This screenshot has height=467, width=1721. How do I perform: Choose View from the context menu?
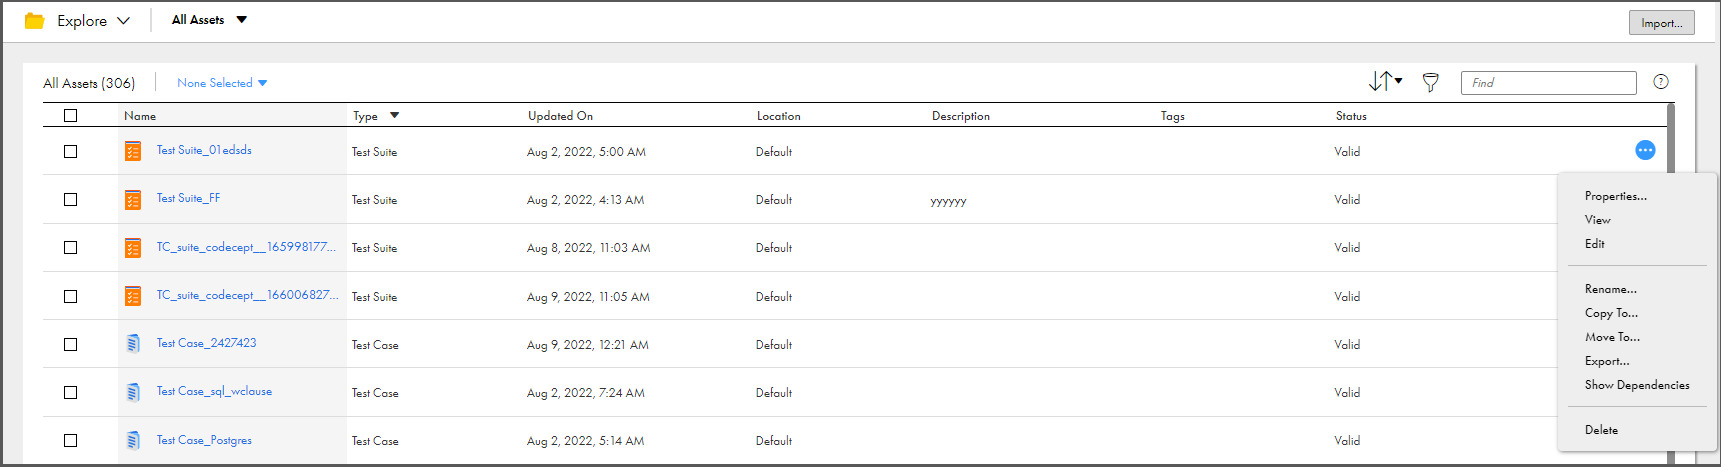[x=1597, y=220]
